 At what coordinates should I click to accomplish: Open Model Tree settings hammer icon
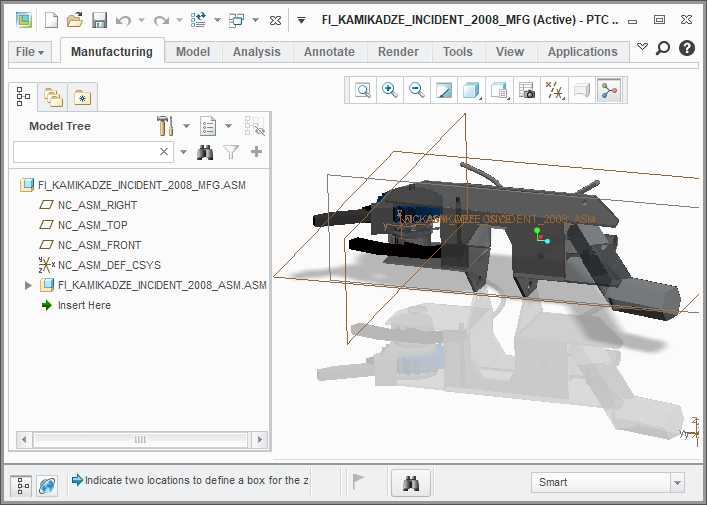point(165,126)
